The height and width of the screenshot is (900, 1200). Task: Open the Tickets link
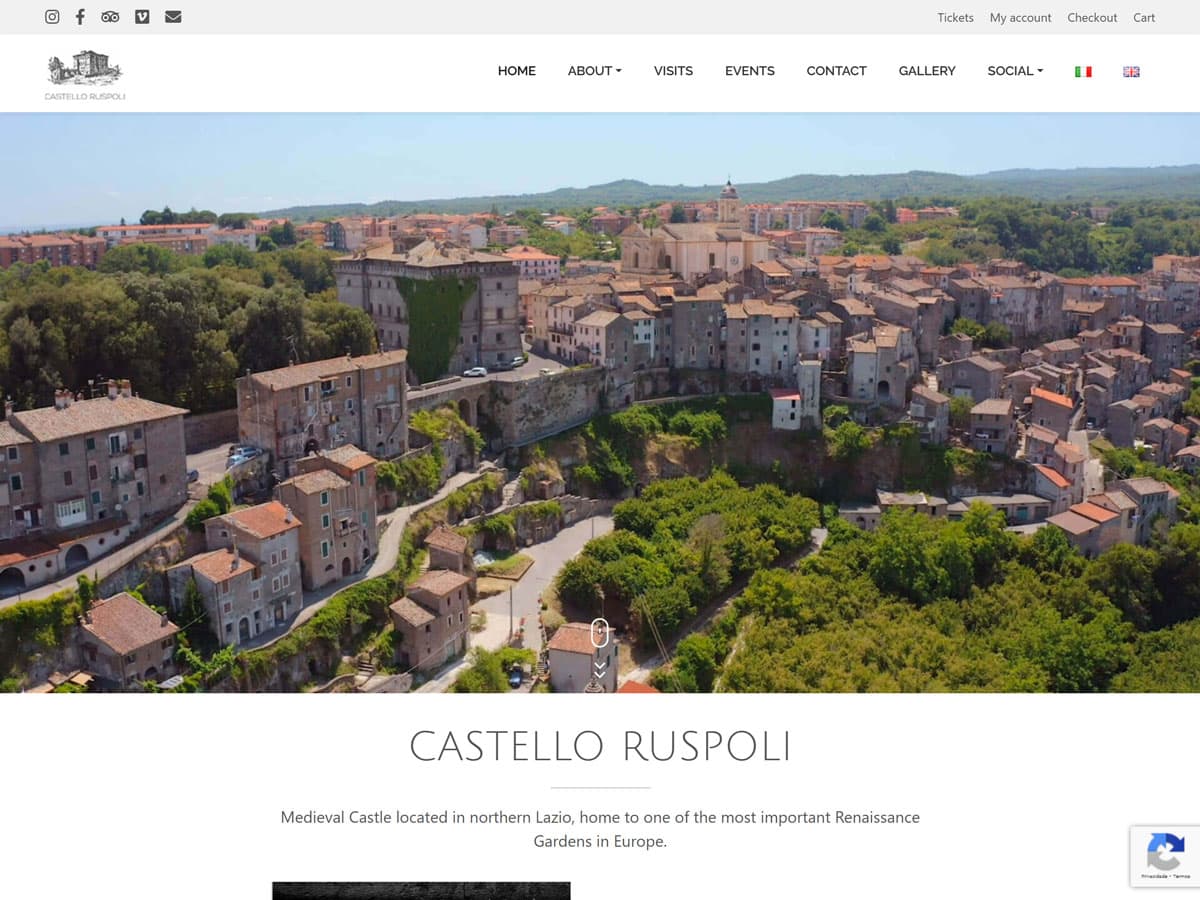955,17
